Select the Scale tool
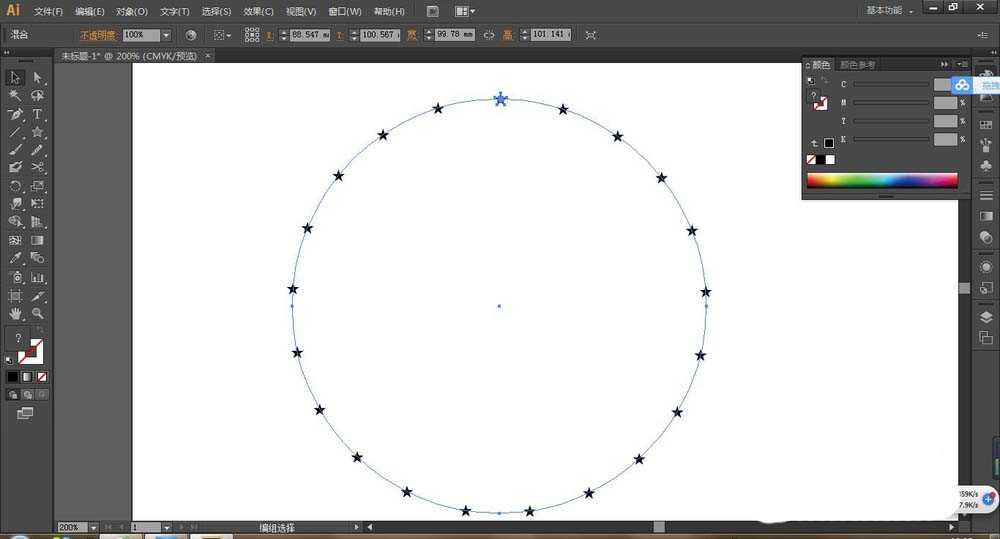Image resolution: width=1000 pixels, height=539 pixels. click(38, 186)
